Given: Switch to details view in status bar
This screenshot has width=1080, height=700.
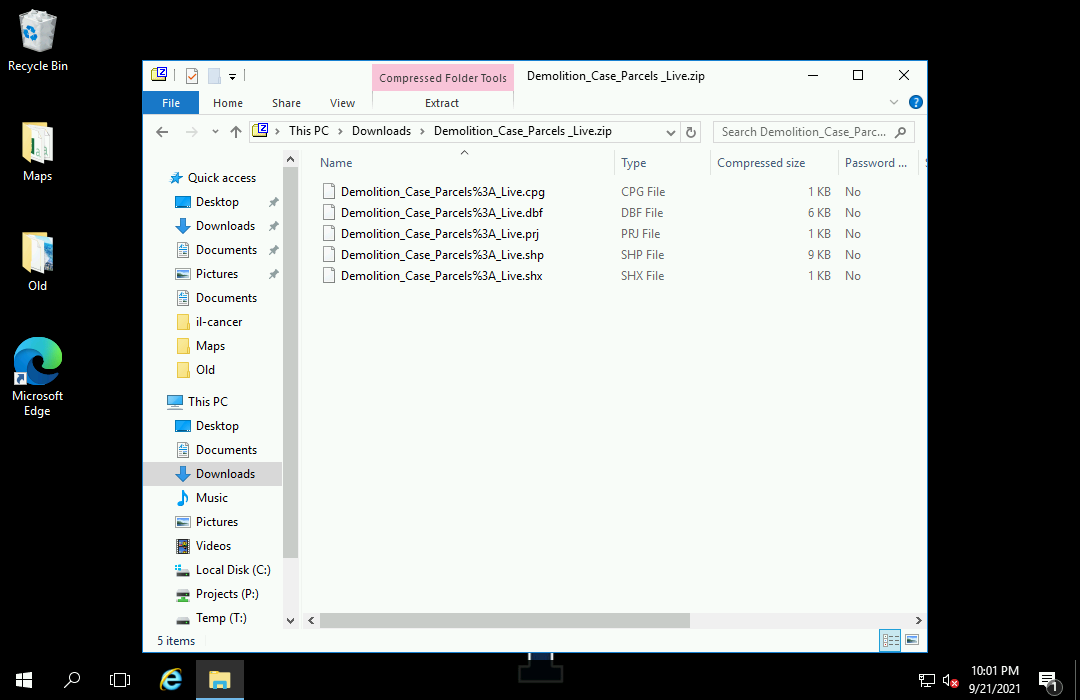Looking at the screenshot, I should [890, 640].
